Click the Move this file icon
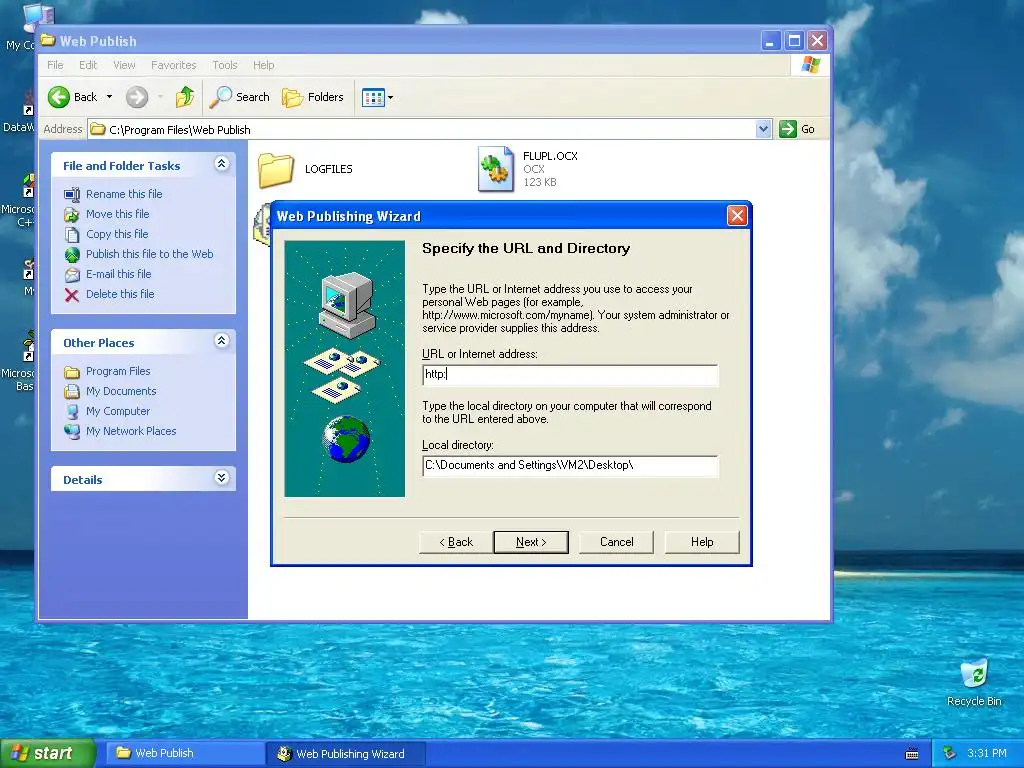This screenshot has width=1024, height=768. point(72,214)
